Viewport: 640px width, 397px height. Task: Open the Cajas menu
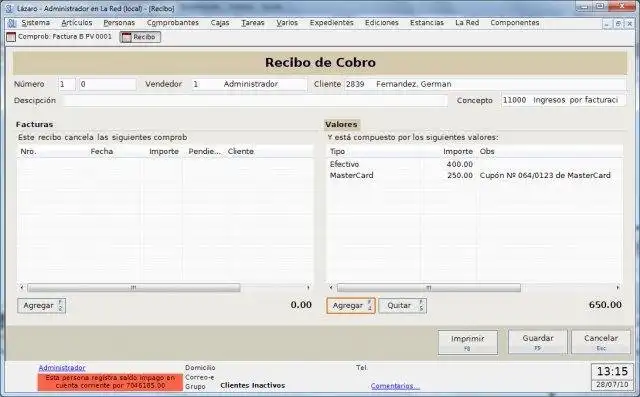click(x=220, y=23)
